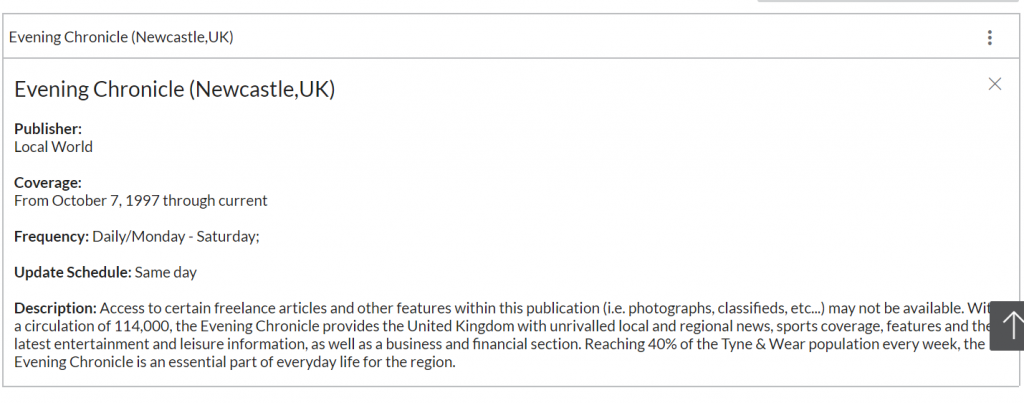Close the Evening Chronicle details panel
Image resolution: width=1024 pixels, height=403 pixels.
tap(994, 84)
